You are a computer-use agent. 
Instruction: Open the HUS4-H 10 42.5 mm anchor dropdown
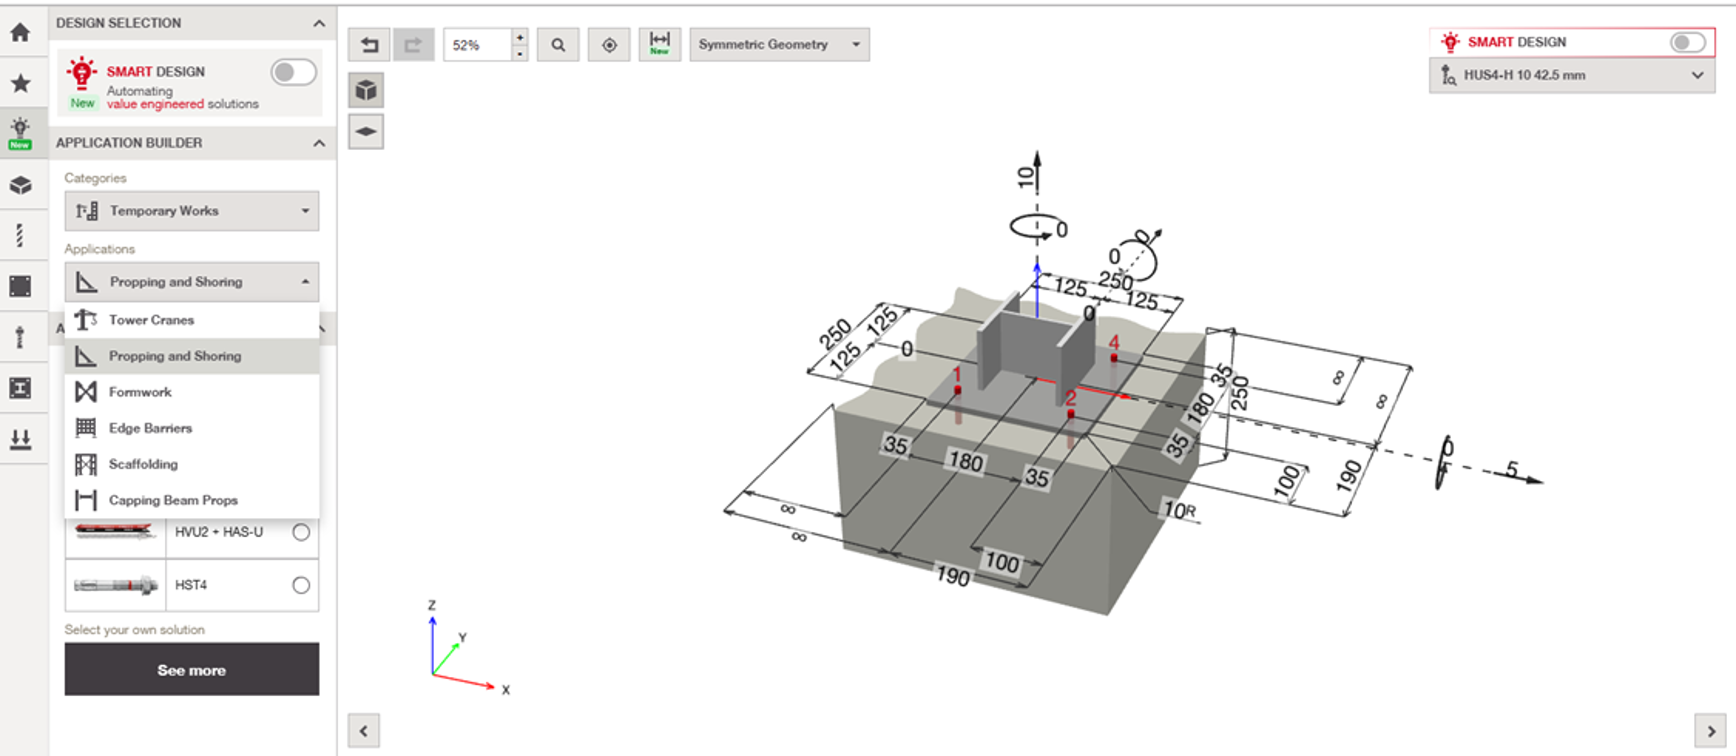(1572, 75)
